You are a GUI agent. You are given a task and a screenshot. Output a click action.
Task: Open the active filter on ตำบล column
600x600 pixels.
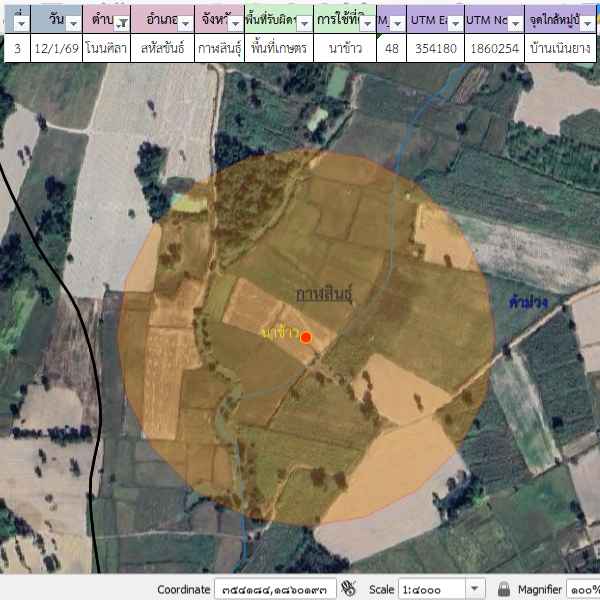122,22
